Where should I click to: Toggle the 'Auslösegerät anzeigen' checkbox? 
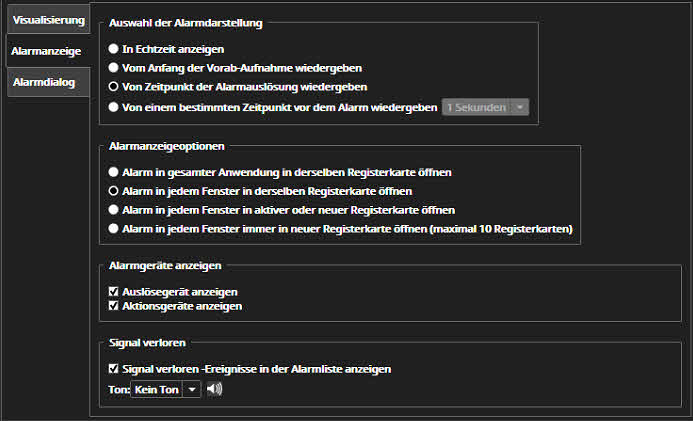click(x=113, y=291)
